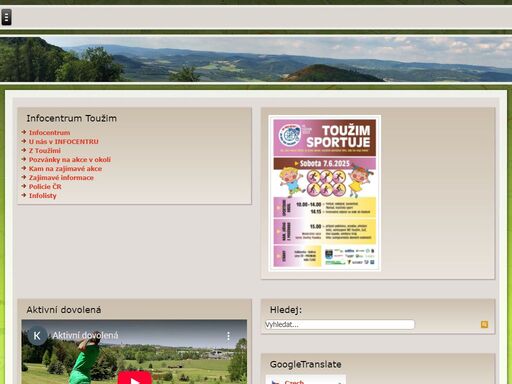Screen dimensions: 512x384
Task: Open Pozvánky na akce v okolí
Action: 70,160
